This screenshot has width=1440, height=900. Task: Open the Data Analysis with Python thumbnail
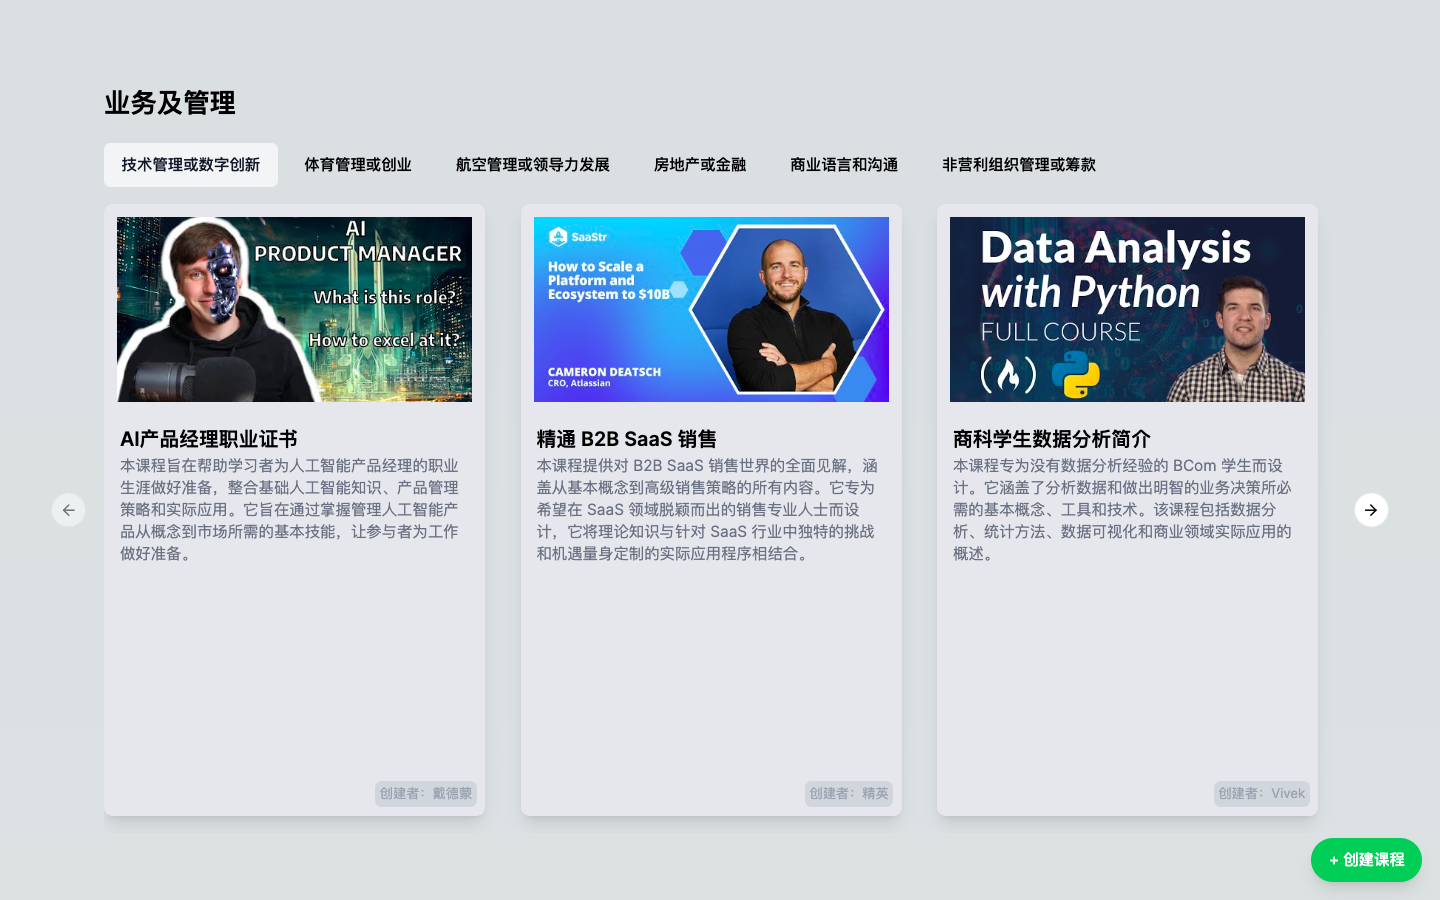coord(1127,309)
